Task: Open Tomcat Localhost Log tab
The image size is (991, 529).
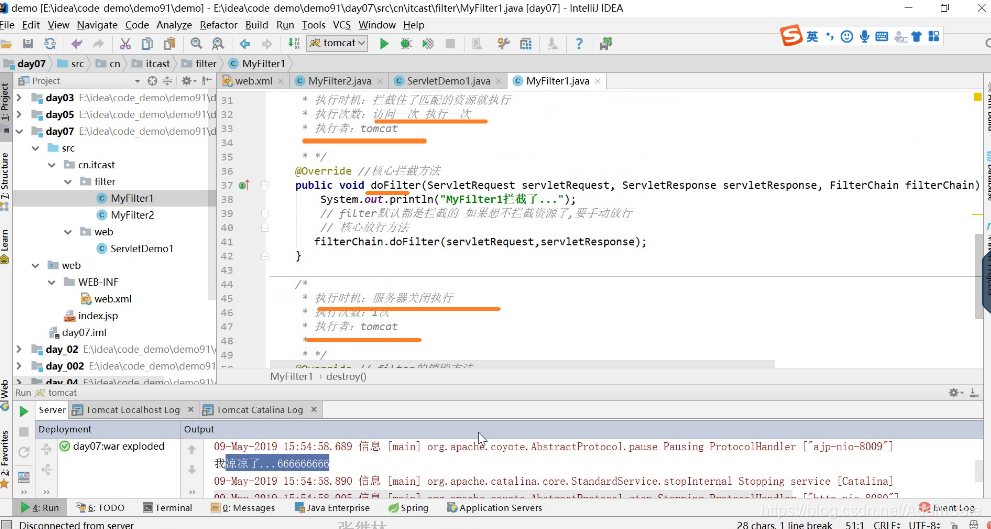Action: click(x=133, y=410)
